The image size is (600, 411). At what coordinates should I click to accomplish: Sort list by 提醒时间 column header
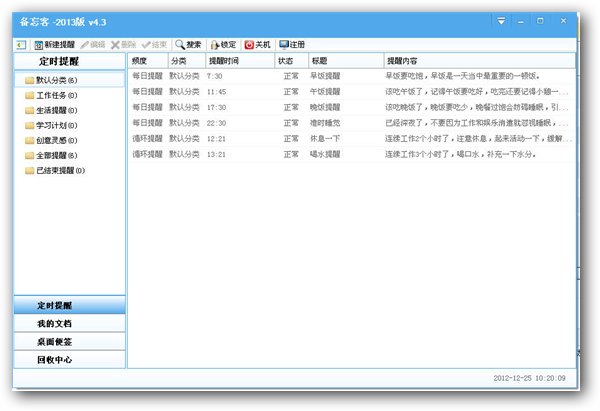[x=224, y=61]
